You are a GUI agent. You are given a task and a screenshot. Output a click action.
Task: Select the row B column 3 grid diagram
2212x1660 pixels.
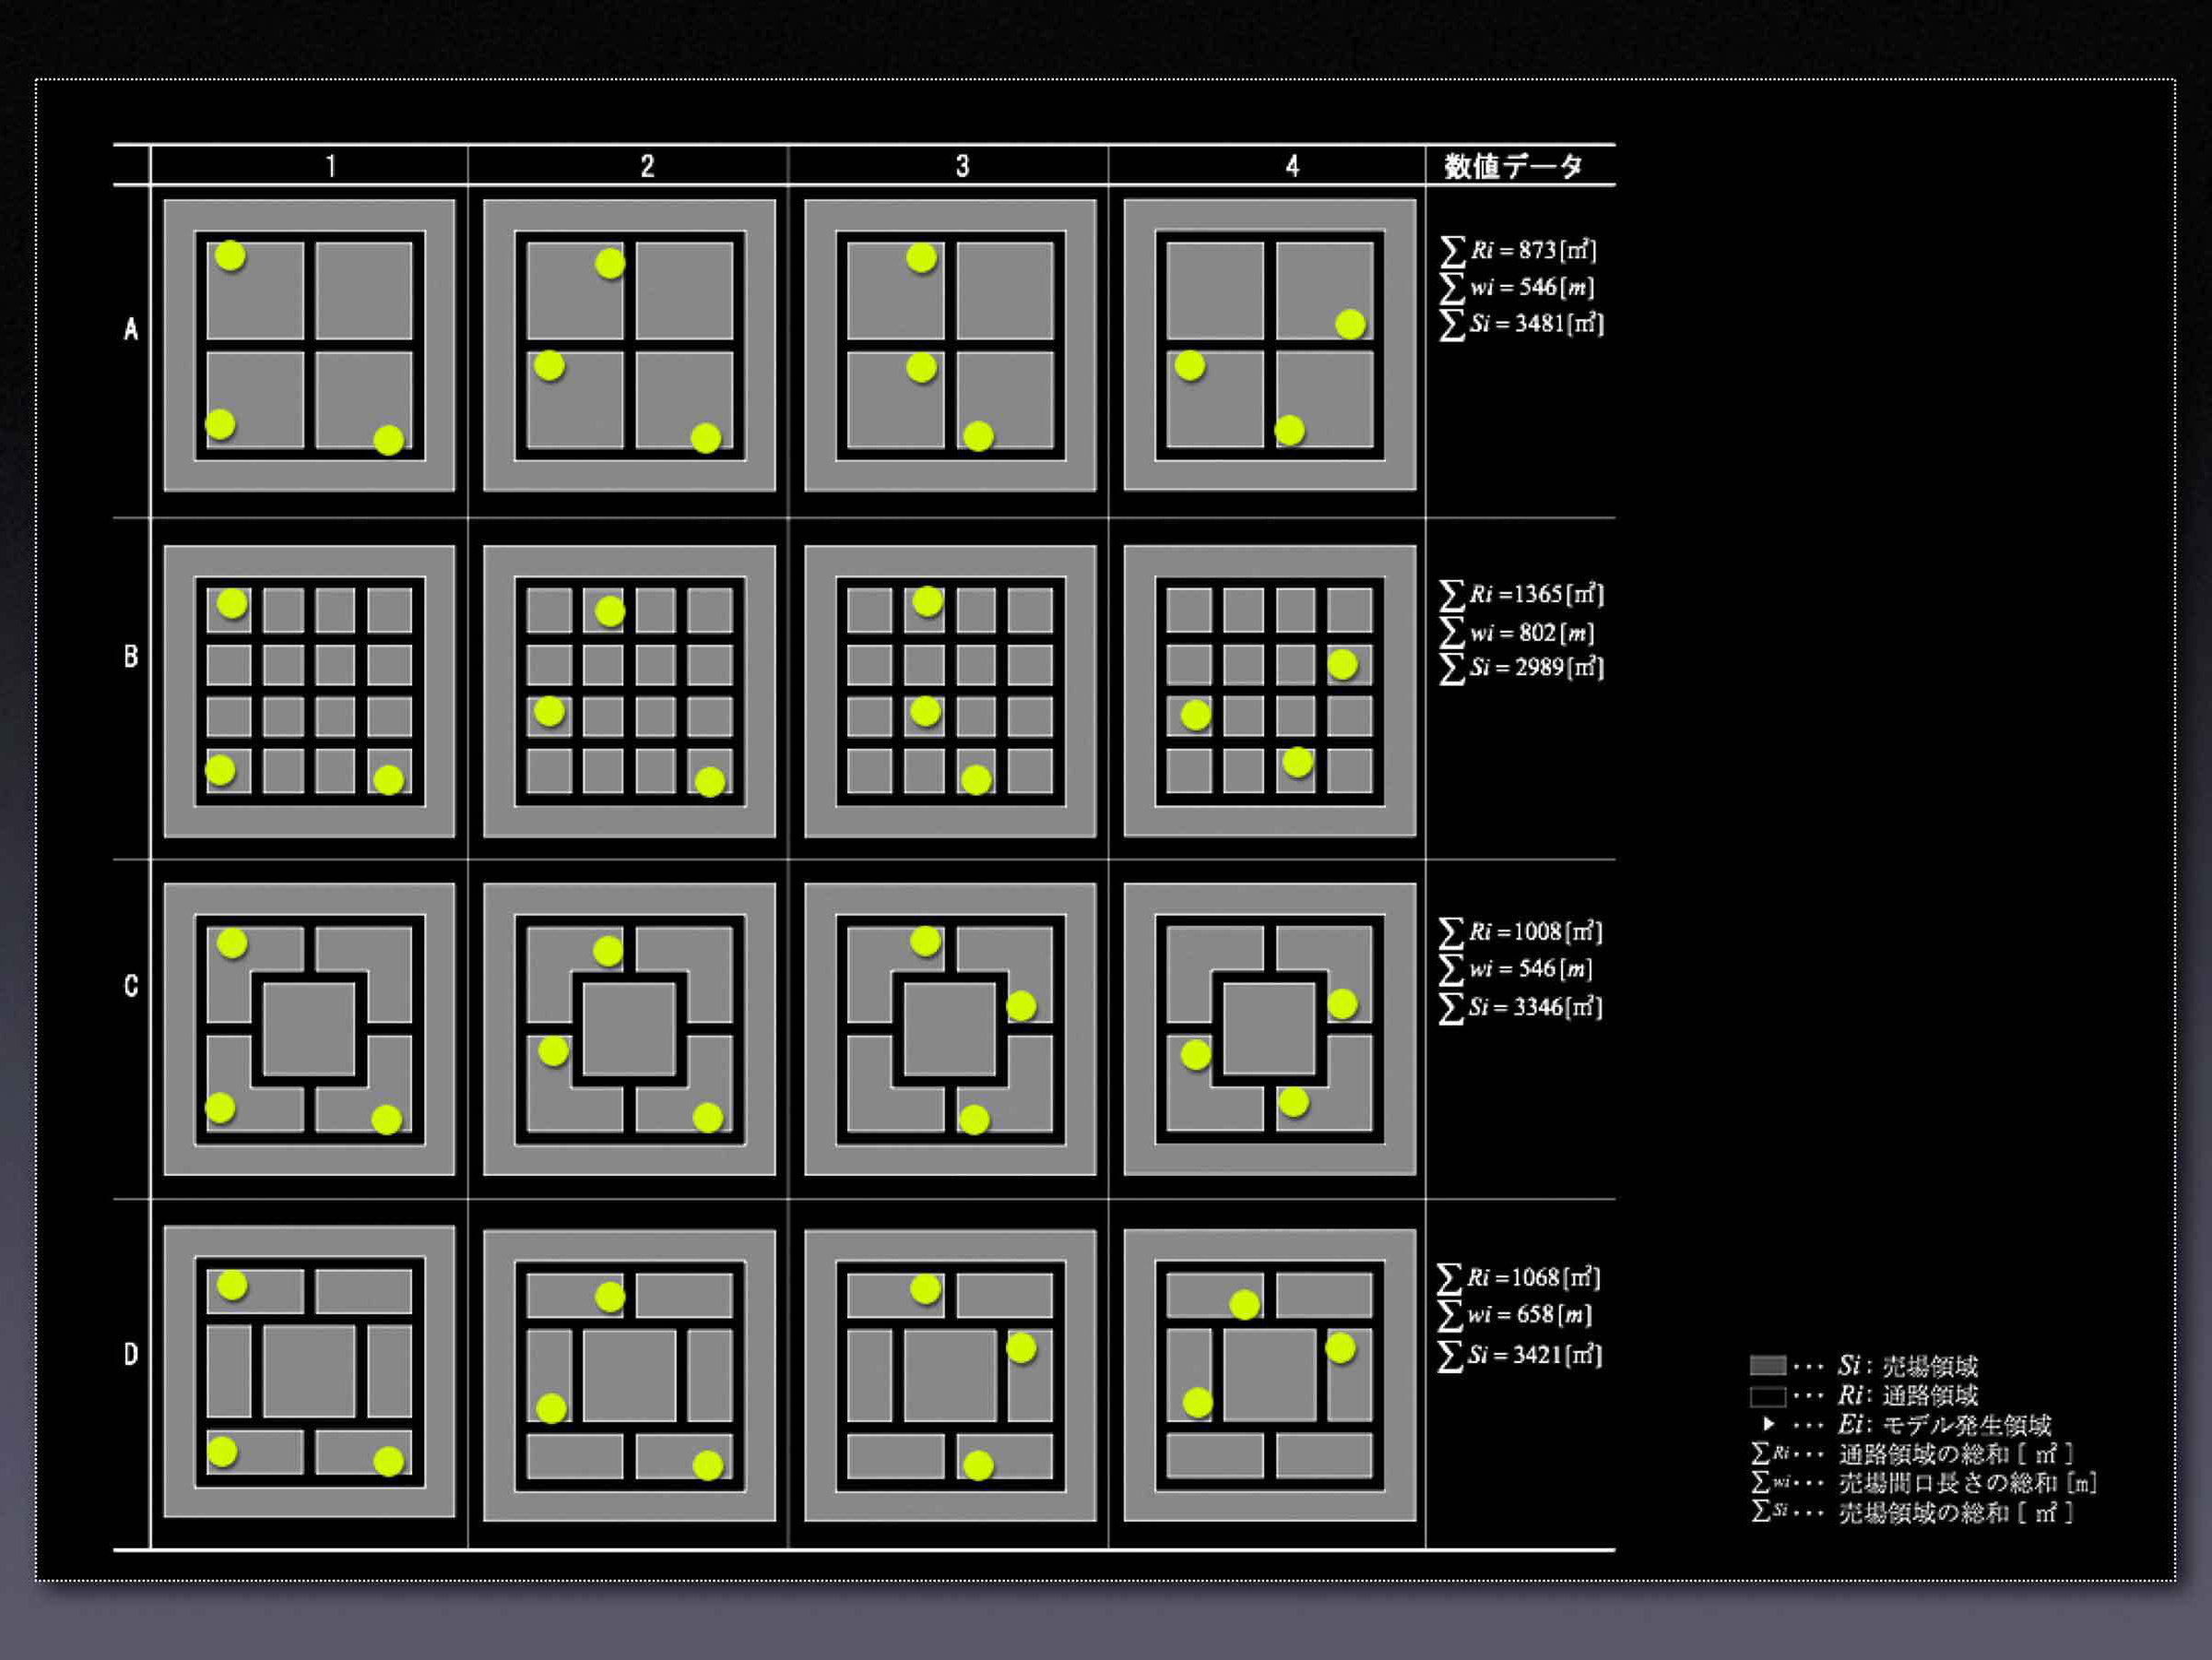[x=949, y=691]
